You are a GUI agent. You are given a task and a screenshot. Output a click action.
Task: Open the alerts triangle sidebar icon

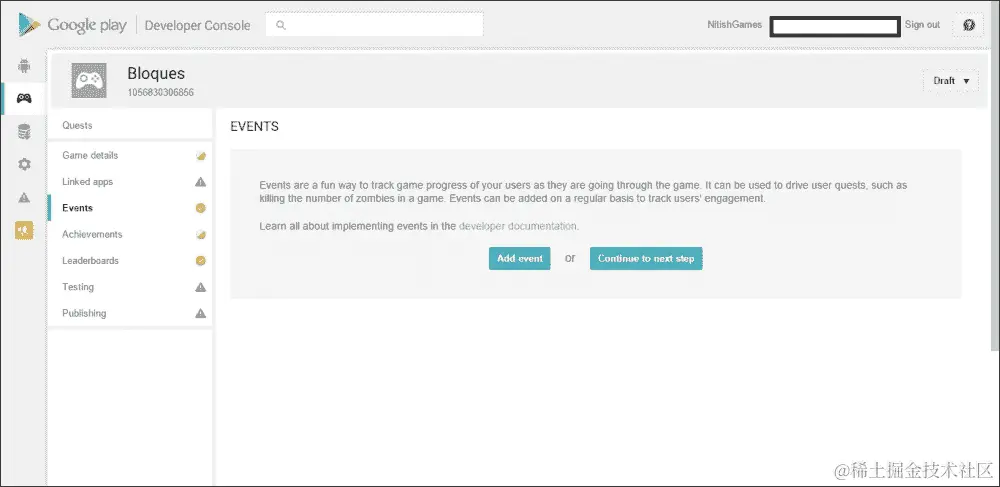(x=24, y=198)
